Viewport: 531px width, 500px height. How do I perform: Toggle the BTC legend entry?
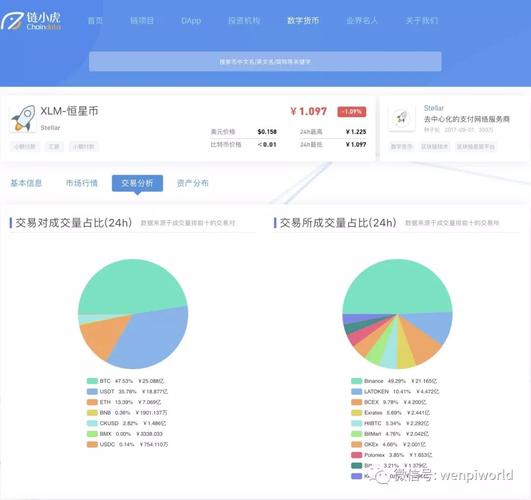click(125, 381)
